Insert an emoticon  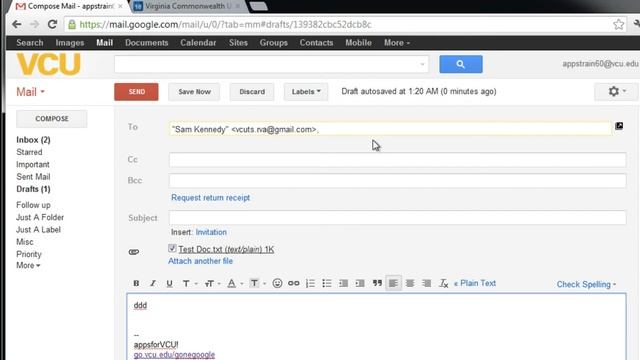(277, 283)
